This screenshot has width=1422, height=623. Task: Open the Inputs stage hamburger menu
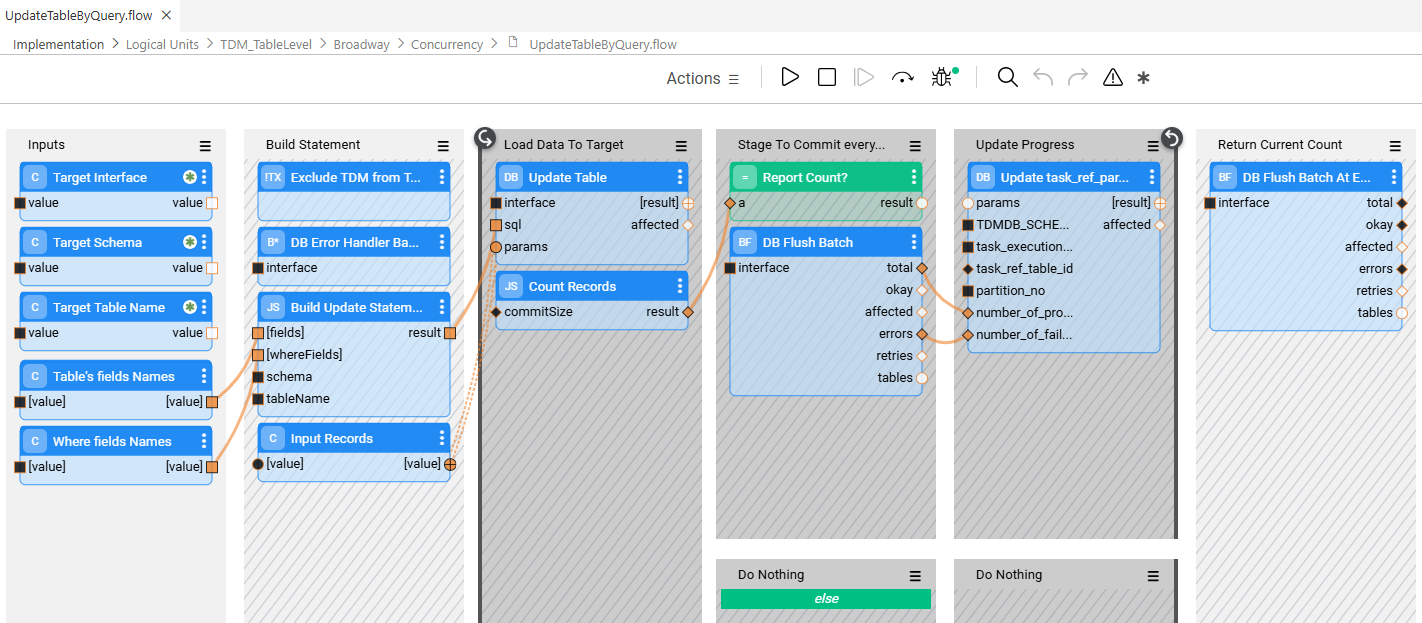pyautogui.click(x=205, y=145)
